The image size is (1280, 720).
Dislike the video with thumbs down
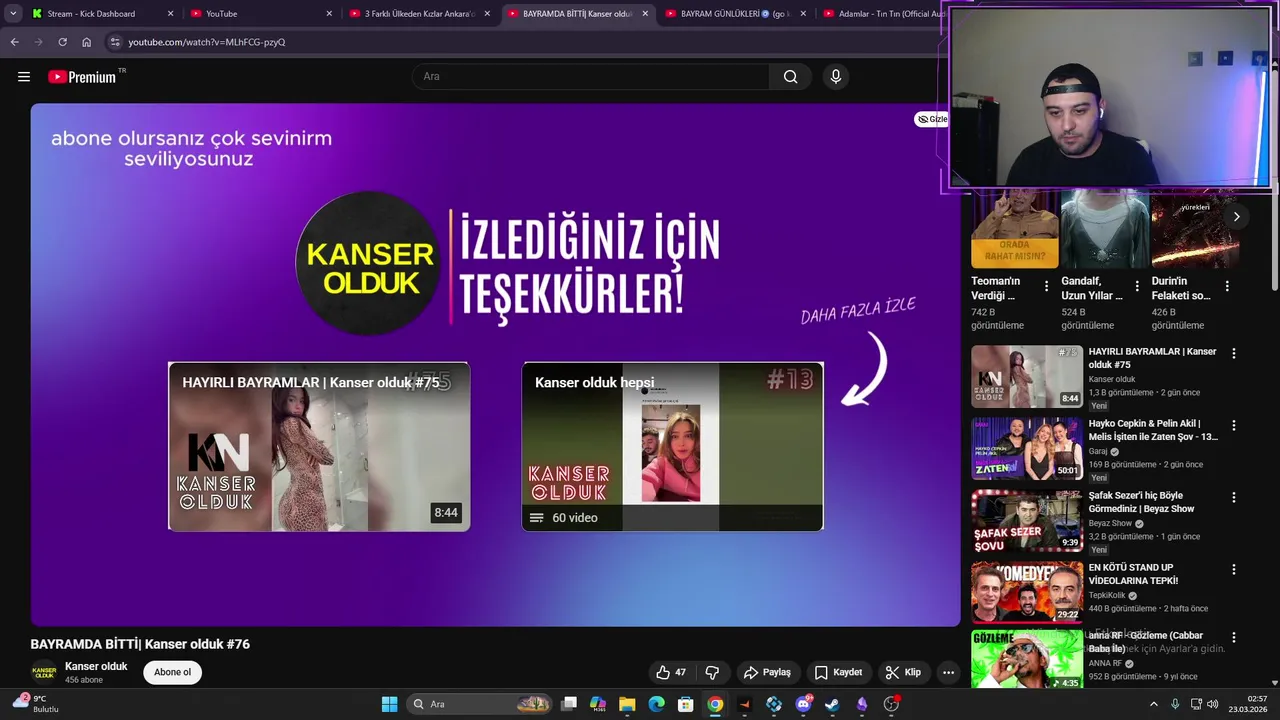[713, 672]
